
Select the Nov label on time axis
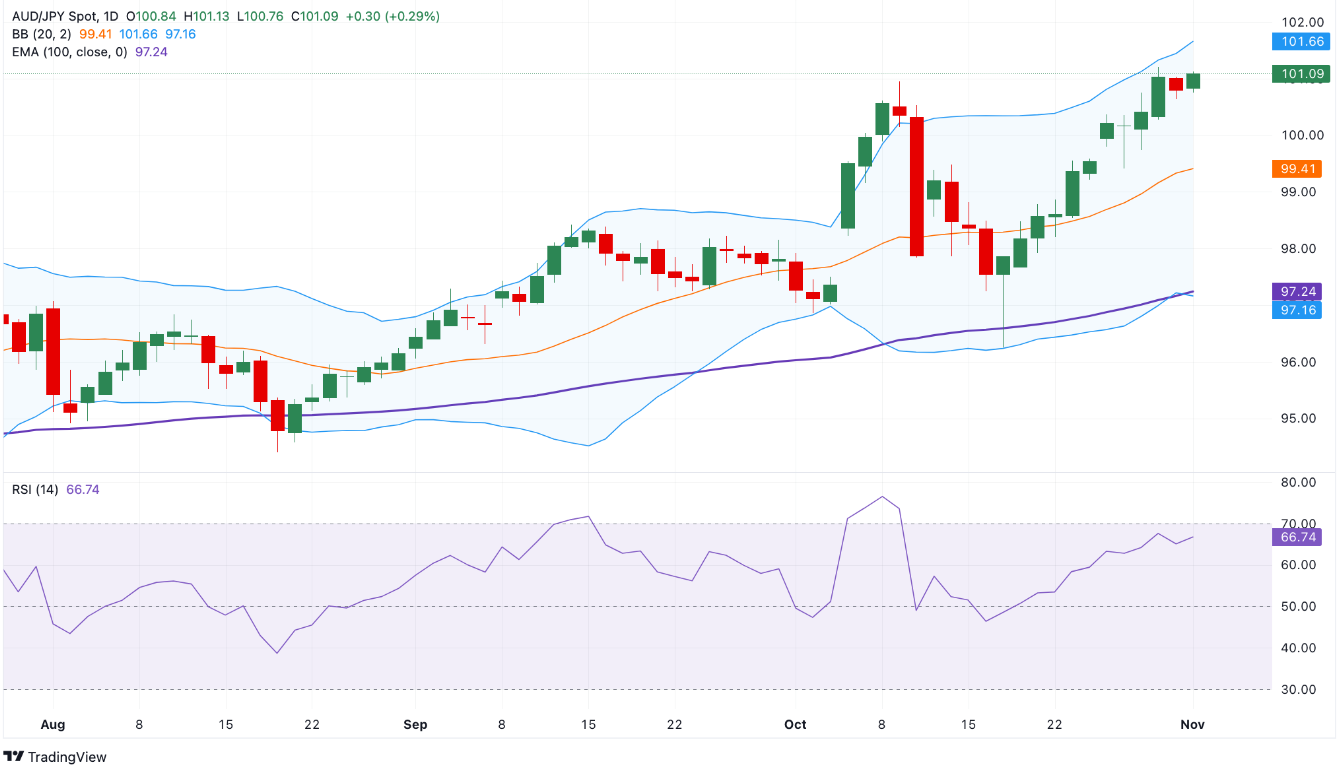(x=1192, y=724)
